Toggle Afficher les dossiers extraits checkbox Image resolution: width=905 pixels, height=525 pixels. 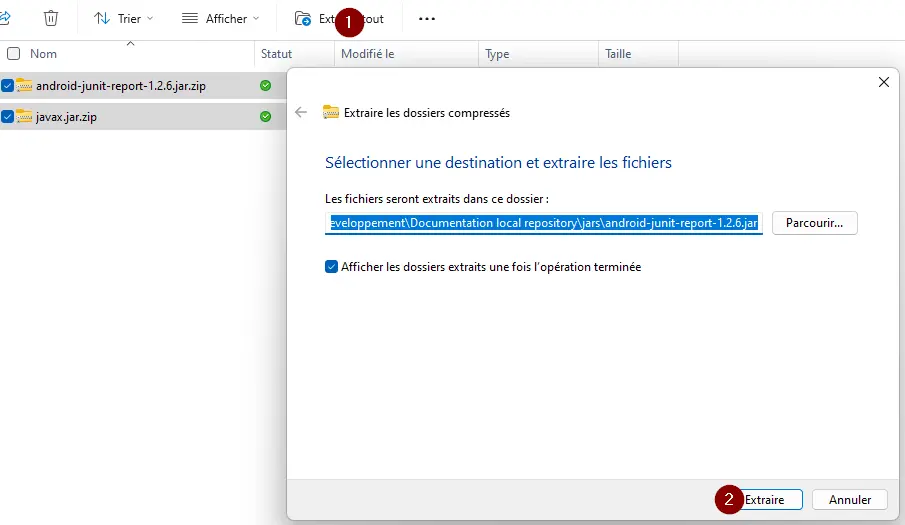coord(331,267)
